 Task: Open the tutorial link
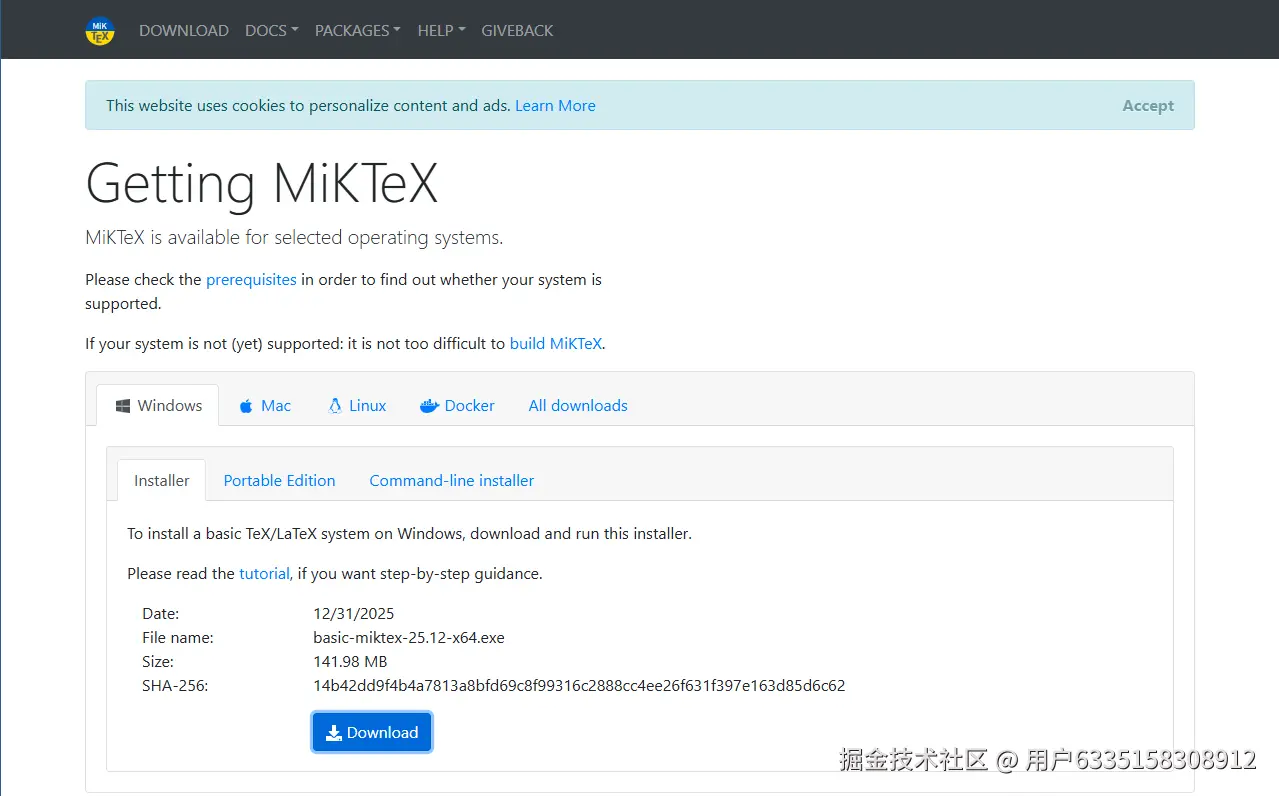(265, 574)
